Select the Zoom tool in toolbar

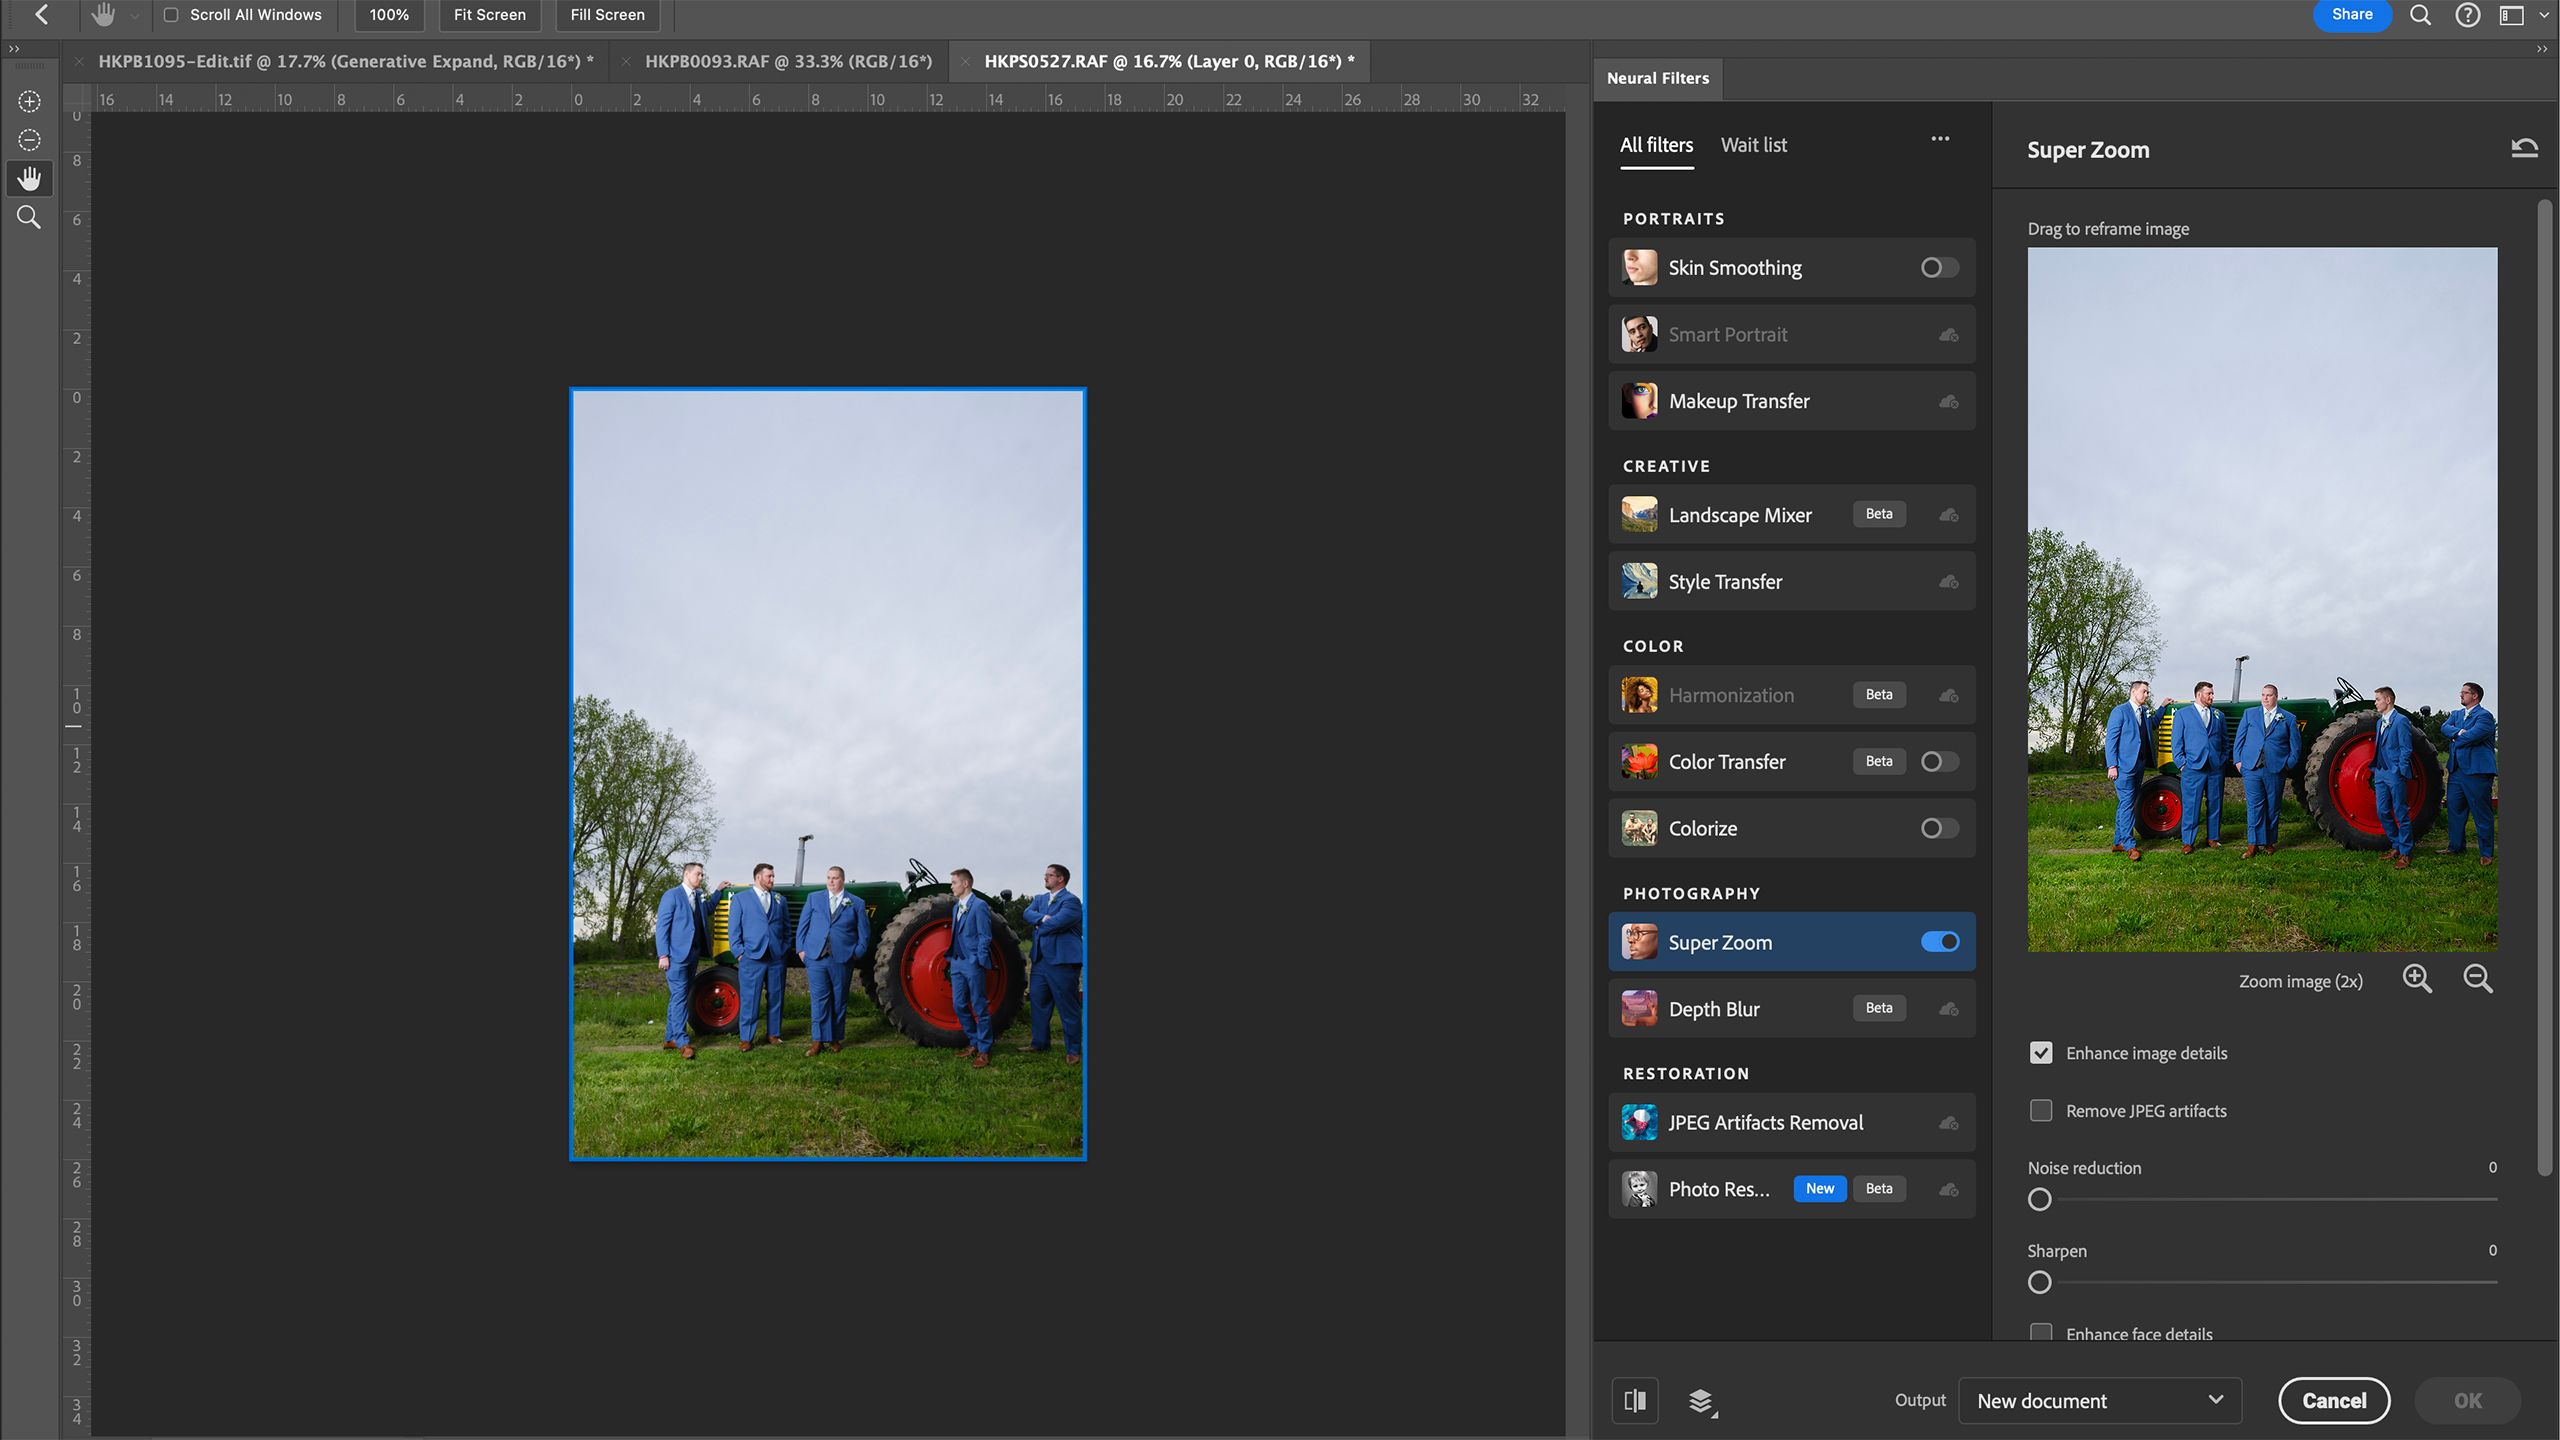26,216
